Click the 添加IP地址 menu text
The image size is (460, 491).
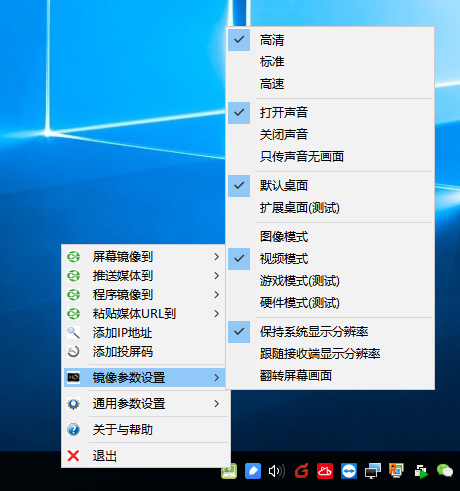point(122,333)
